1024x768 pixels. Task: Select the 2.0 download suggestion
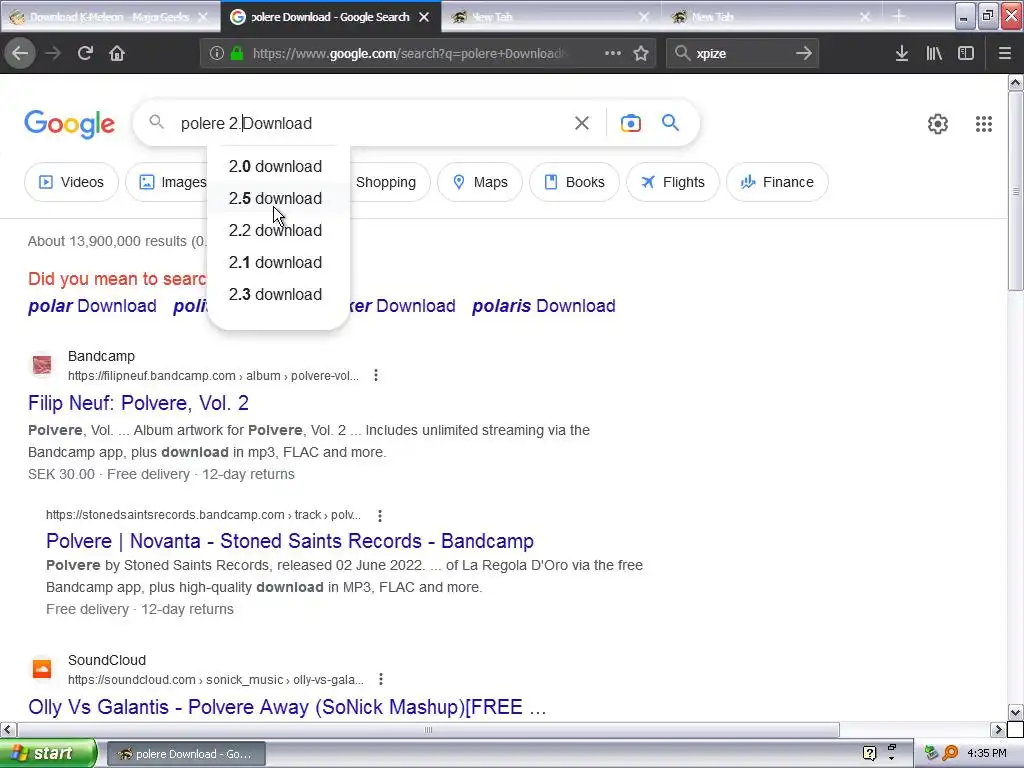[x=278, y=167]
